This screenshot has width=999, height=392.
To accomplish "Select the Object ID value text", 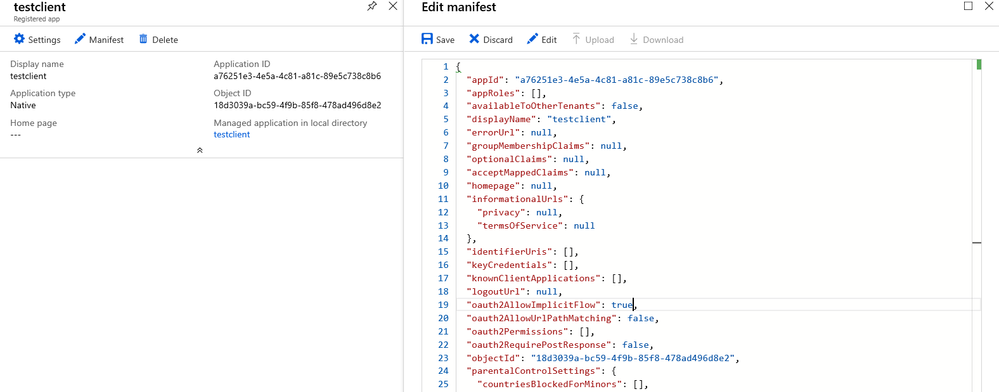I will tap(297, 105).
